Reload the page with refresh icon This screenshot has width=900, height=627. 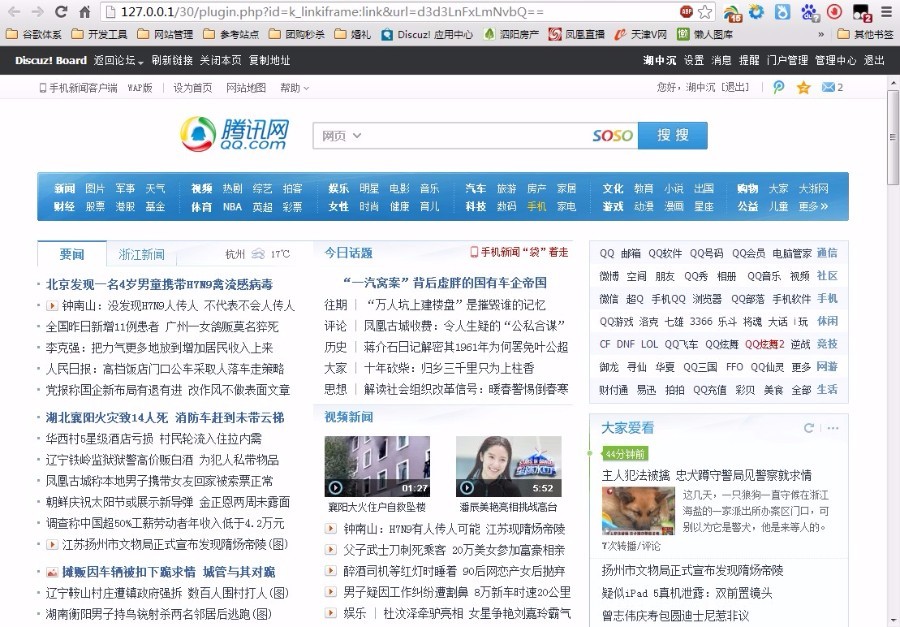pos(61,11)
